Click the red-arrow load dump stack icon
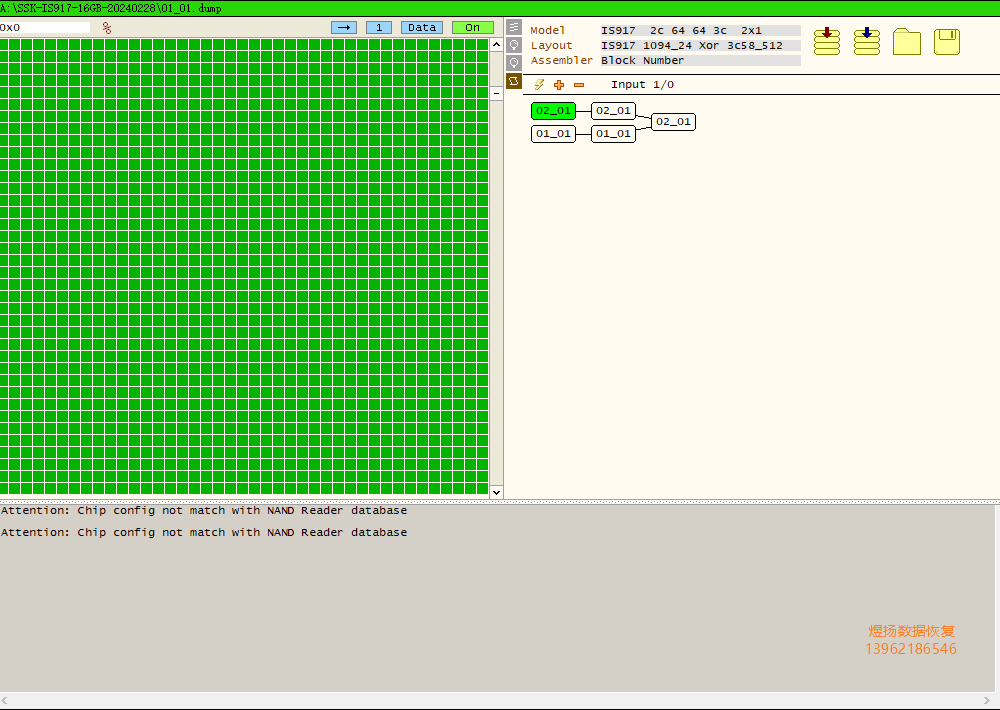Screen dimensions: 1000x710 coord(827,41)
